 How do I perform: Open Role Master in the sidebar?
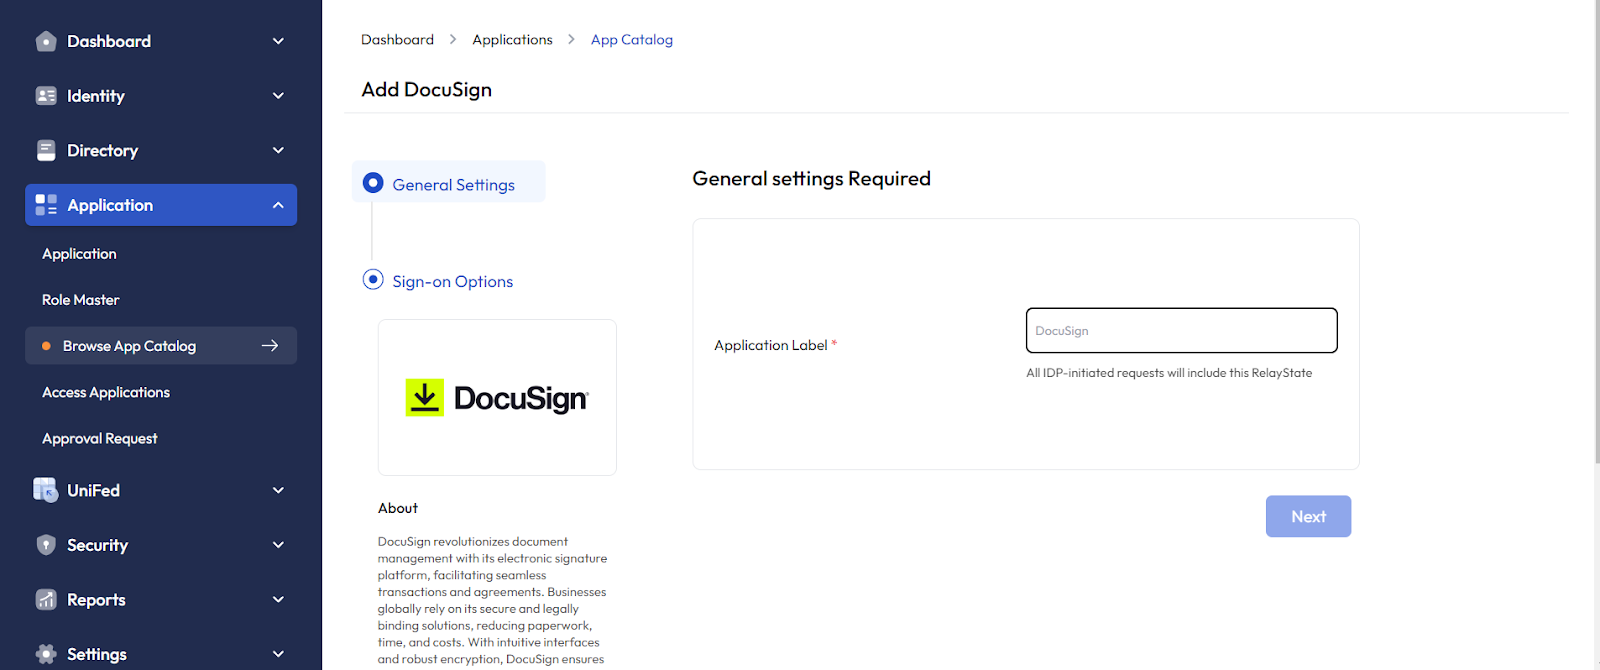tap(80, 300)
